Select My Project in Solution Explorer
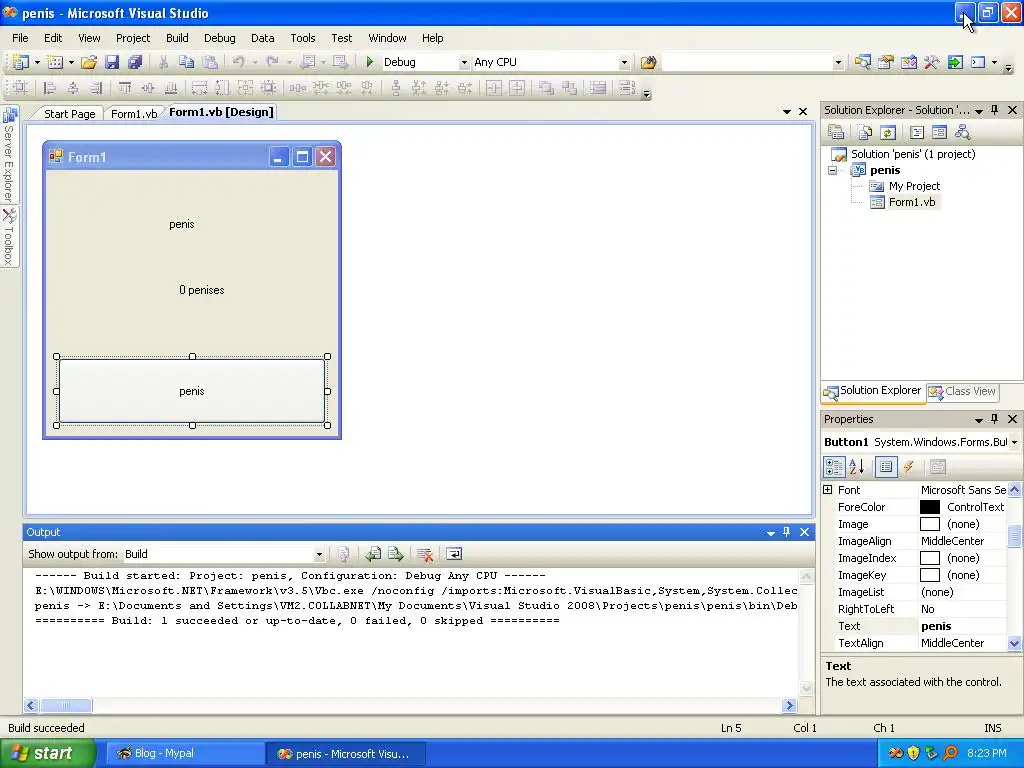Viewport: 1024px width, 768px height. 914,186
